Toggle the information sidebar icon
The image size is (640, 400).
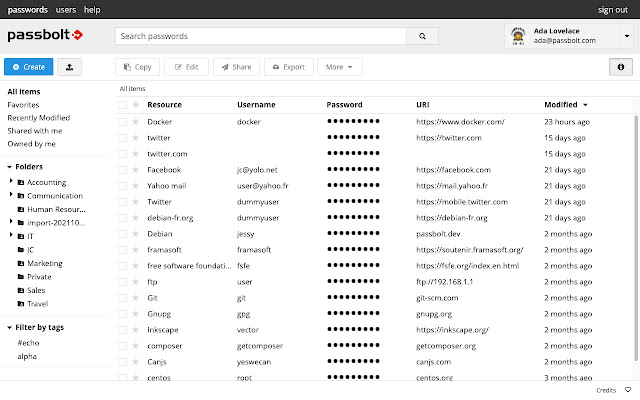click(x=620, y=67)
